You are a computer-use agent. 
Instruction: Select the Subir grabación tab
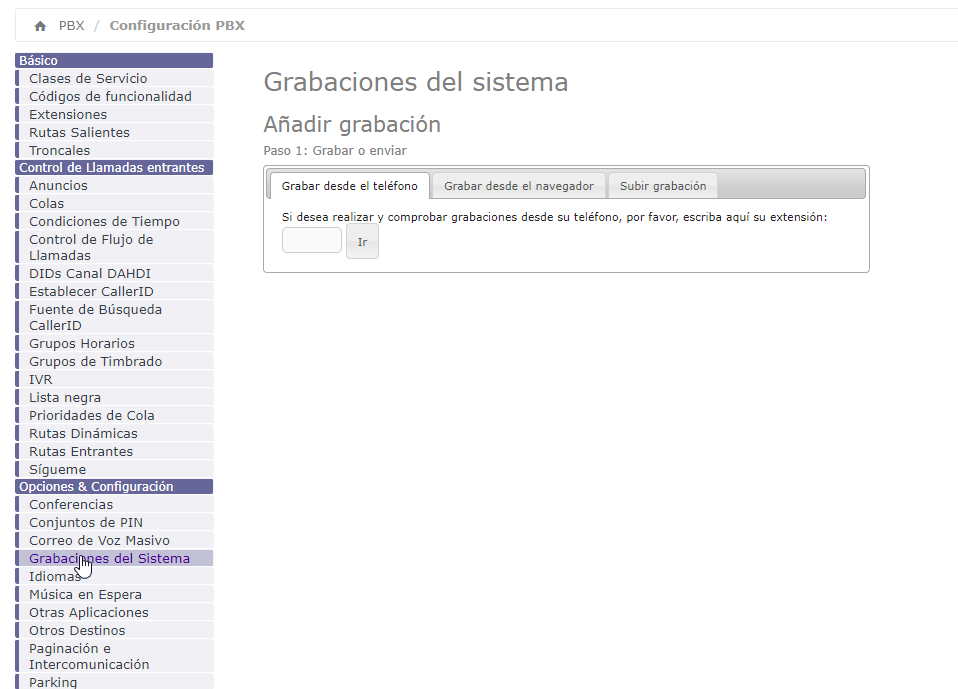tap(662, 186)
